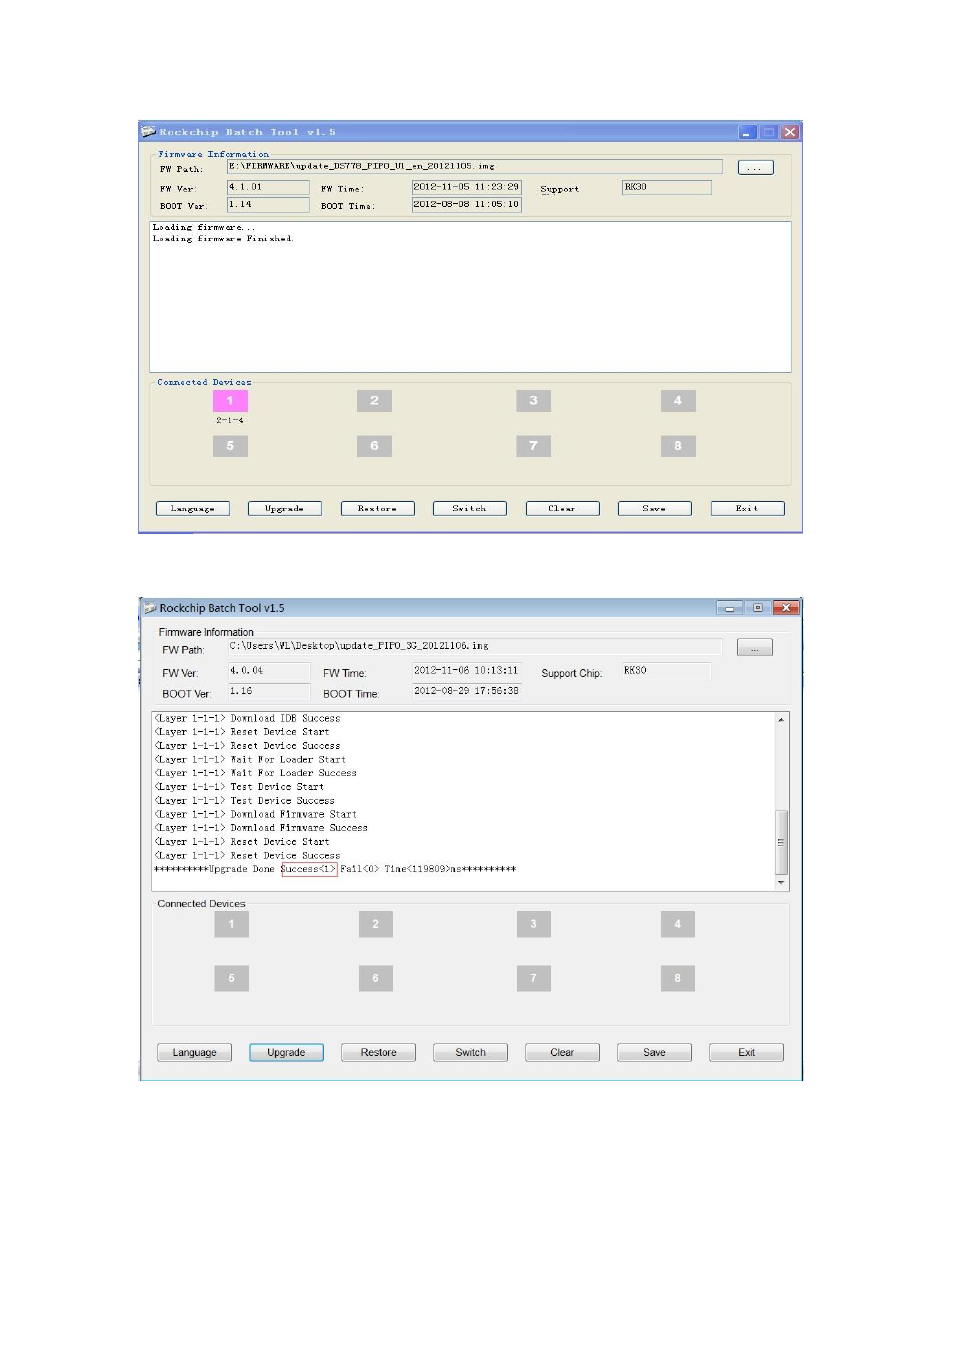Select device slot 6 in lower window
This screenshot has width=955, height=1350.
[375, 978]
